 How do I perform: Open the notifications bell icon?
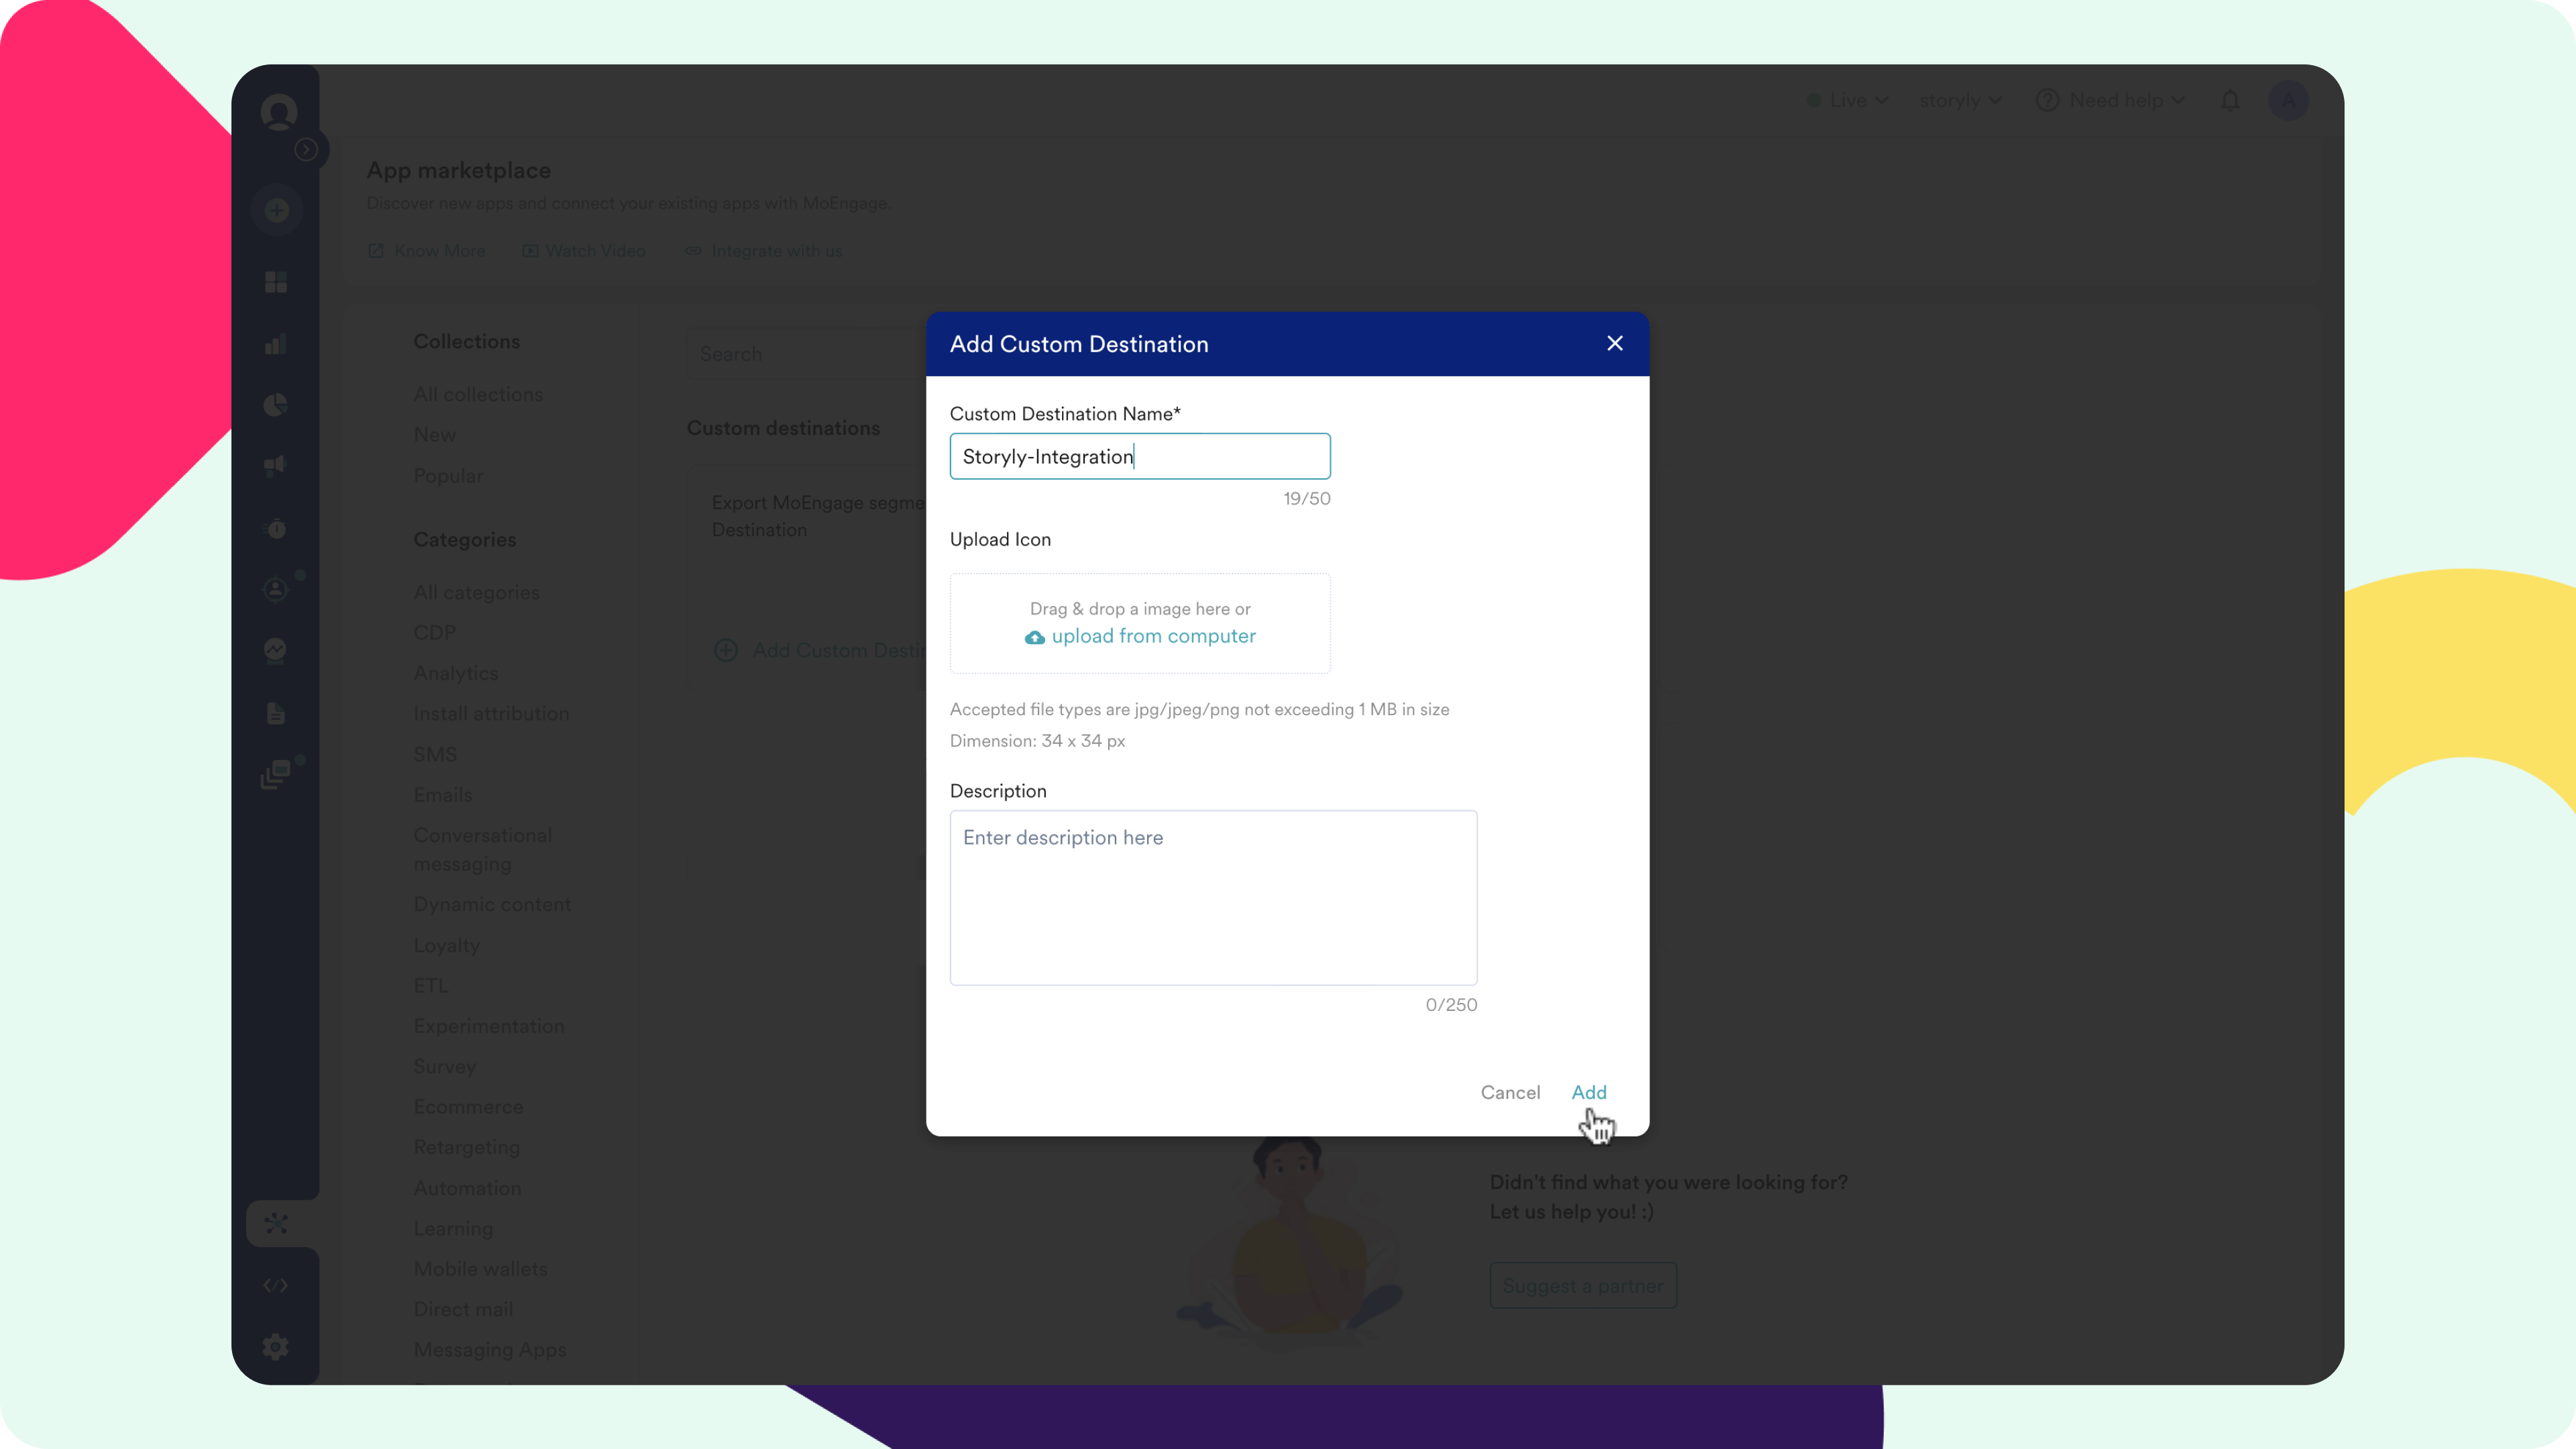pos(2229,100)
